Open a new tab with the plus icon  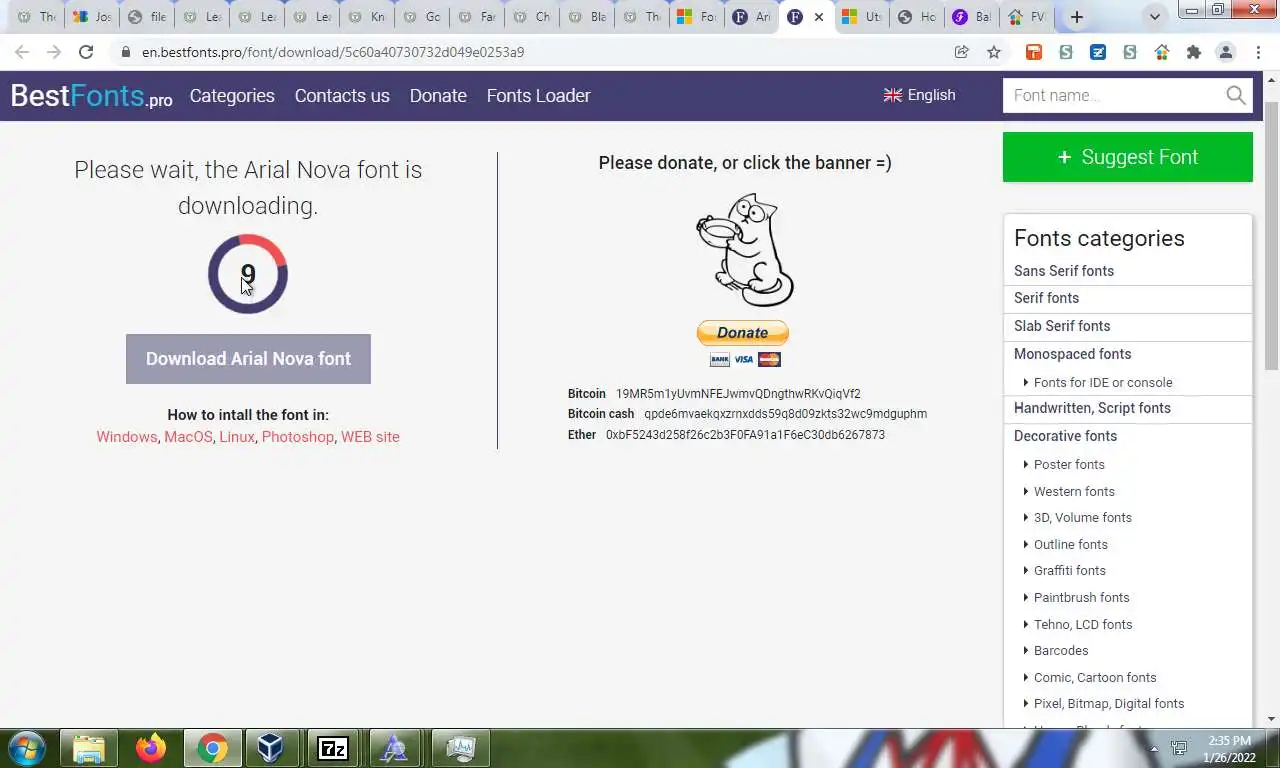pos(1076,17)
